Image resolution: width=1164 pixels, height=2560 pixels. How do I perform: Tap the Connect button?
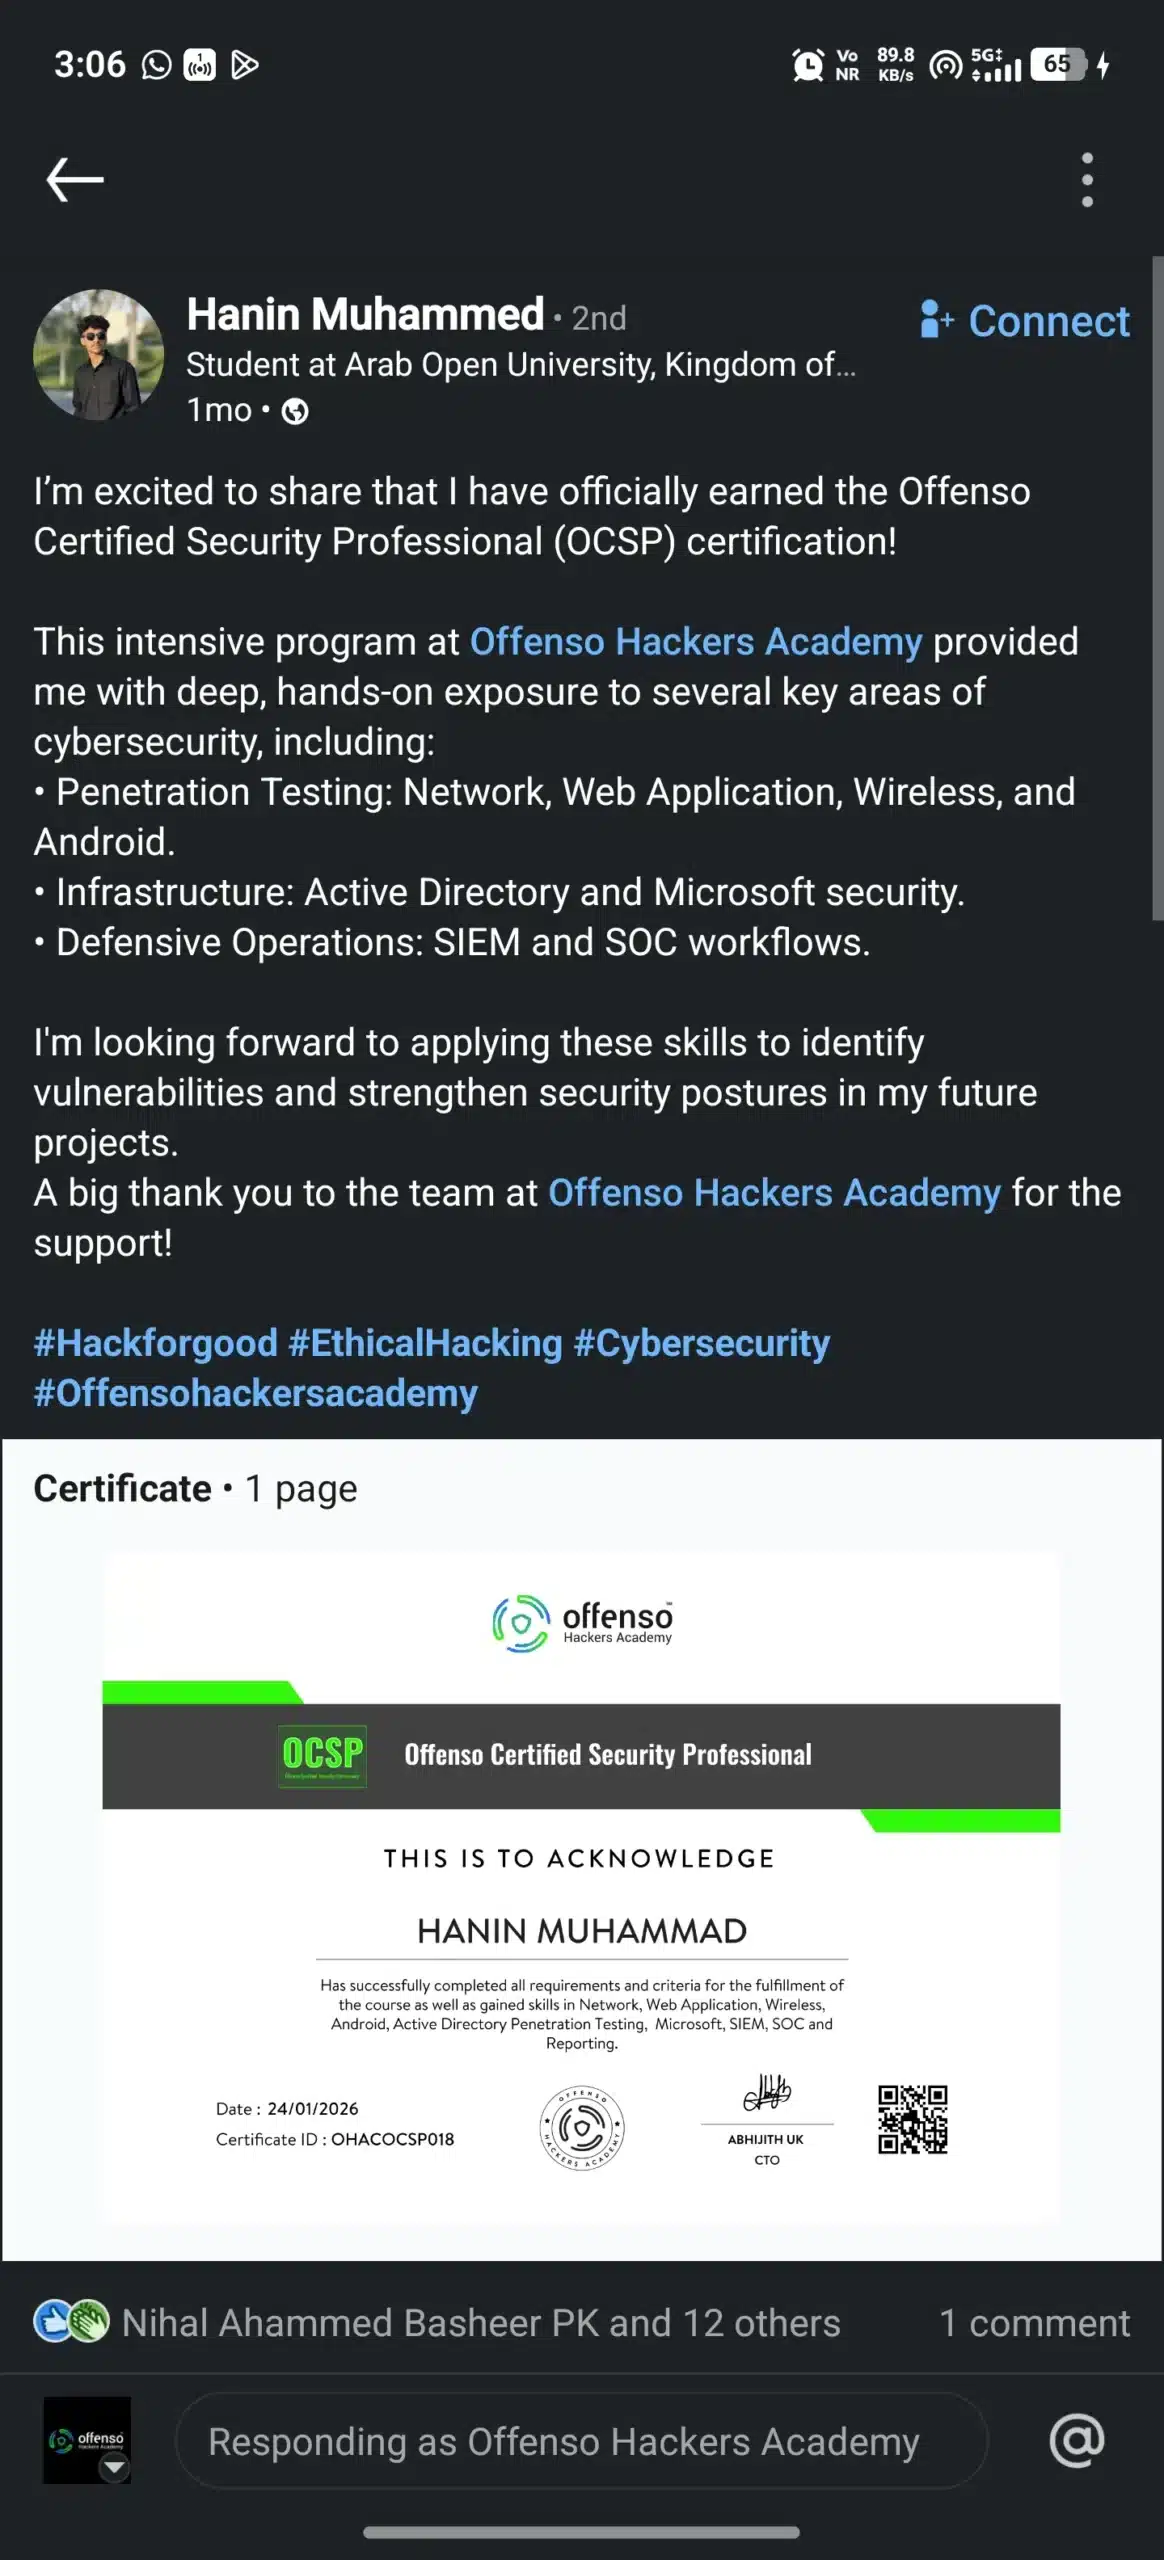pyautogui.click(x=1026, y=321)
